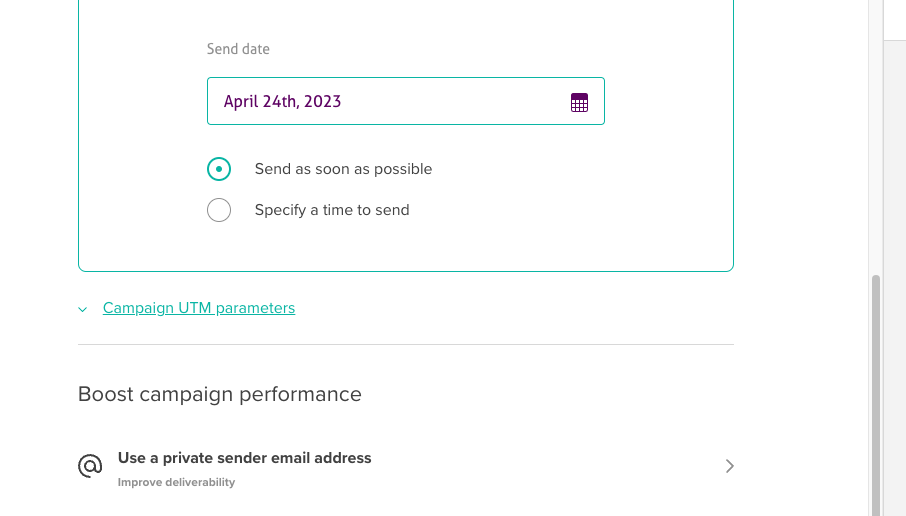Click the 'Send as soon as possible' label
This screenshot has height=516, width=906.
[x=343, y=169]
